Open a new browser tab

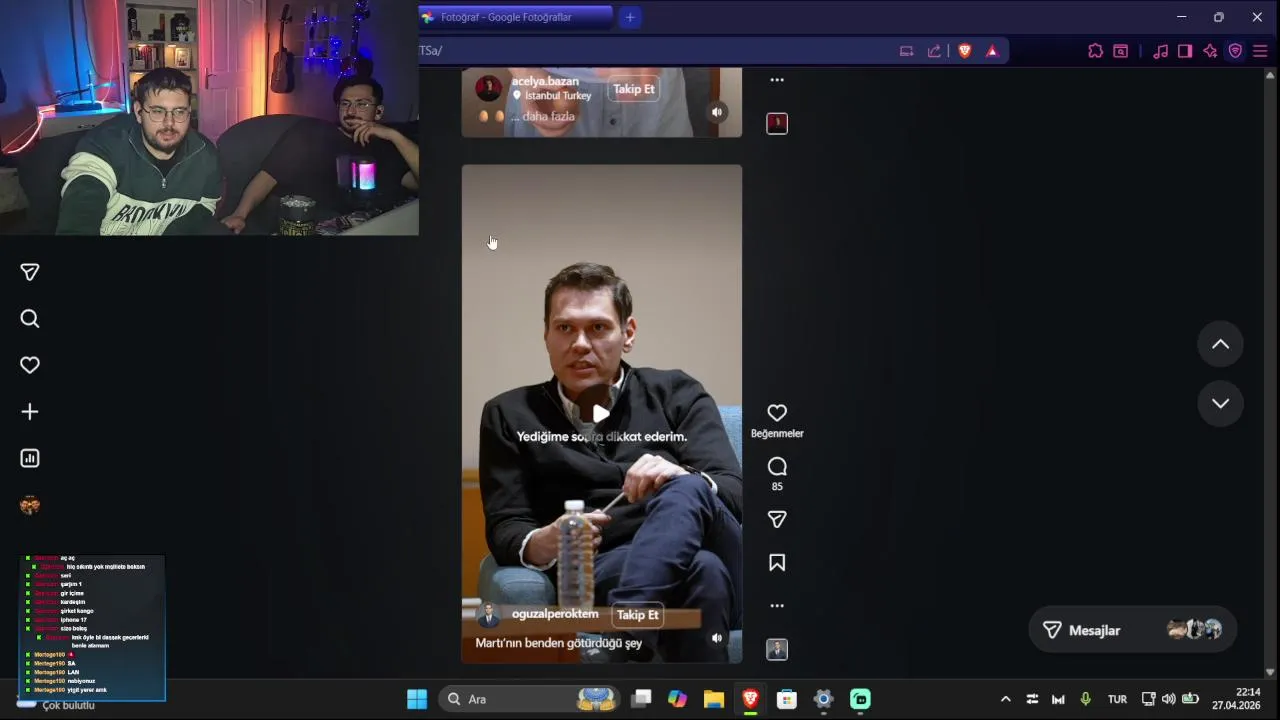coord(630,17)
